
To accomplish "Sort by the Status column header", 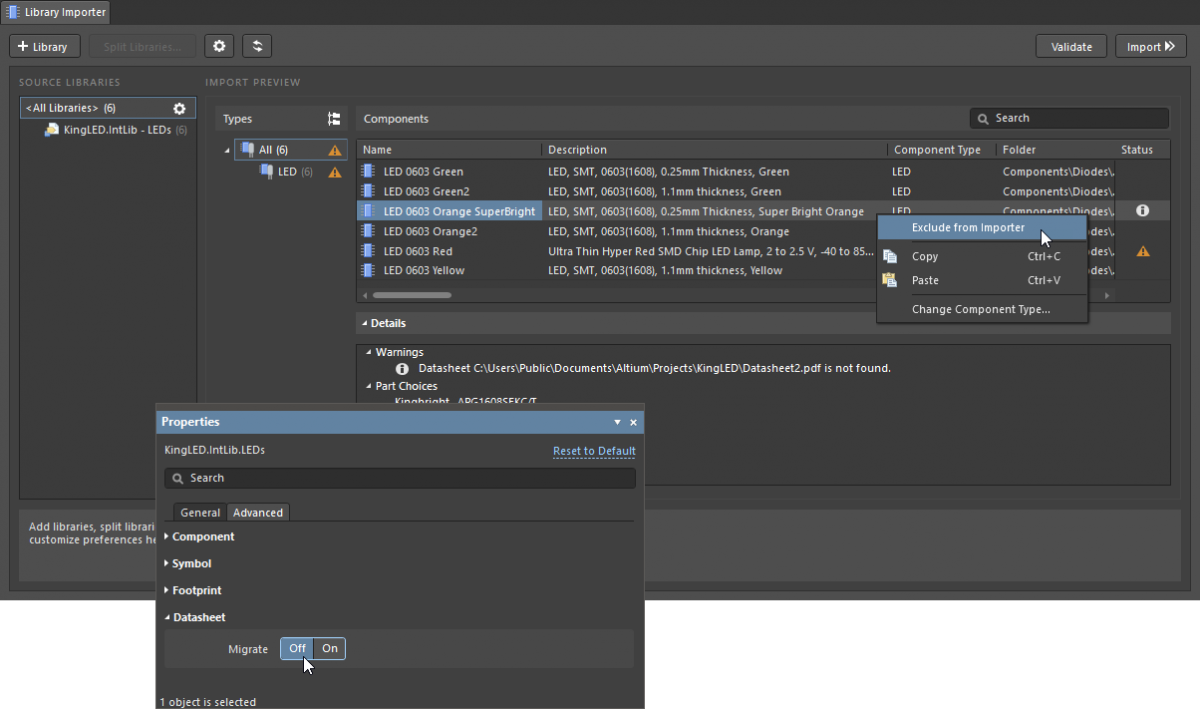I will (1143, 150).
